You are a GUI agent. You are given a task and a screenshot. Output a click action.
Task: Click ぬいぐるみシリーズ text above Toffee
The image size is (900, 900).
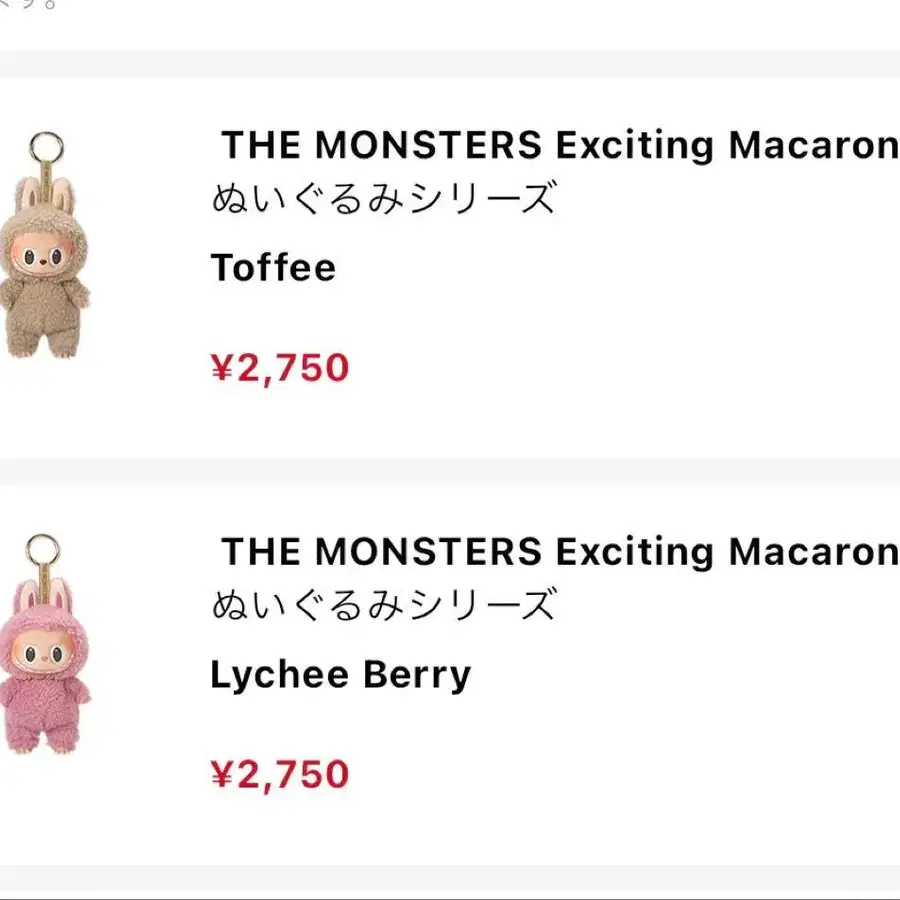point(383,198)
